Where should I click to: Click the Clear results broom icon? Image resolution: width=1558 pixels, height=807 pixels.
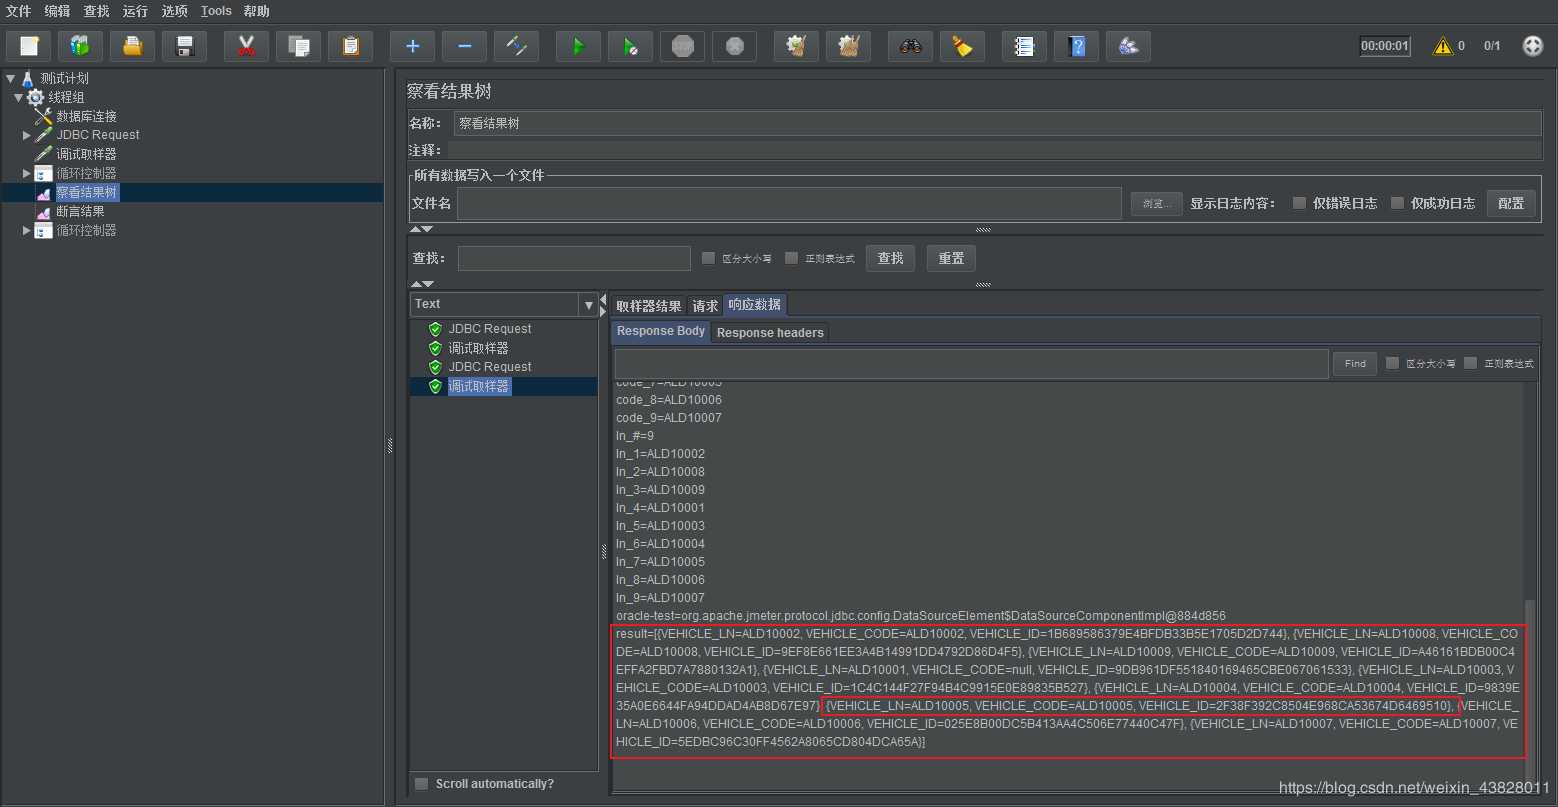coord(796,46)
